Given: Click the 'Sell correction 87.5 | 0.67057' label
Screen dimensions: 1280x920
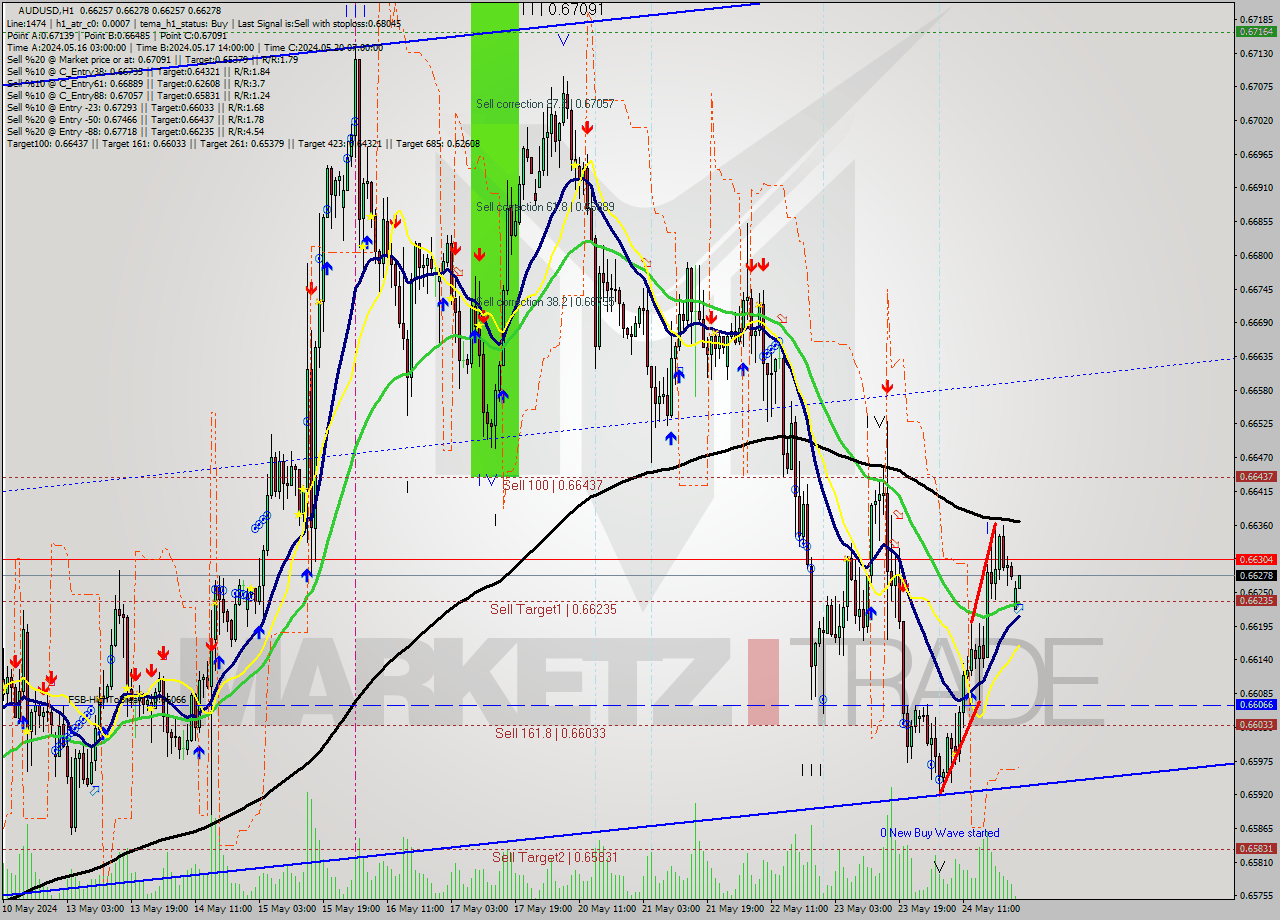Looking at the screenshot, I should click(545, 104).
